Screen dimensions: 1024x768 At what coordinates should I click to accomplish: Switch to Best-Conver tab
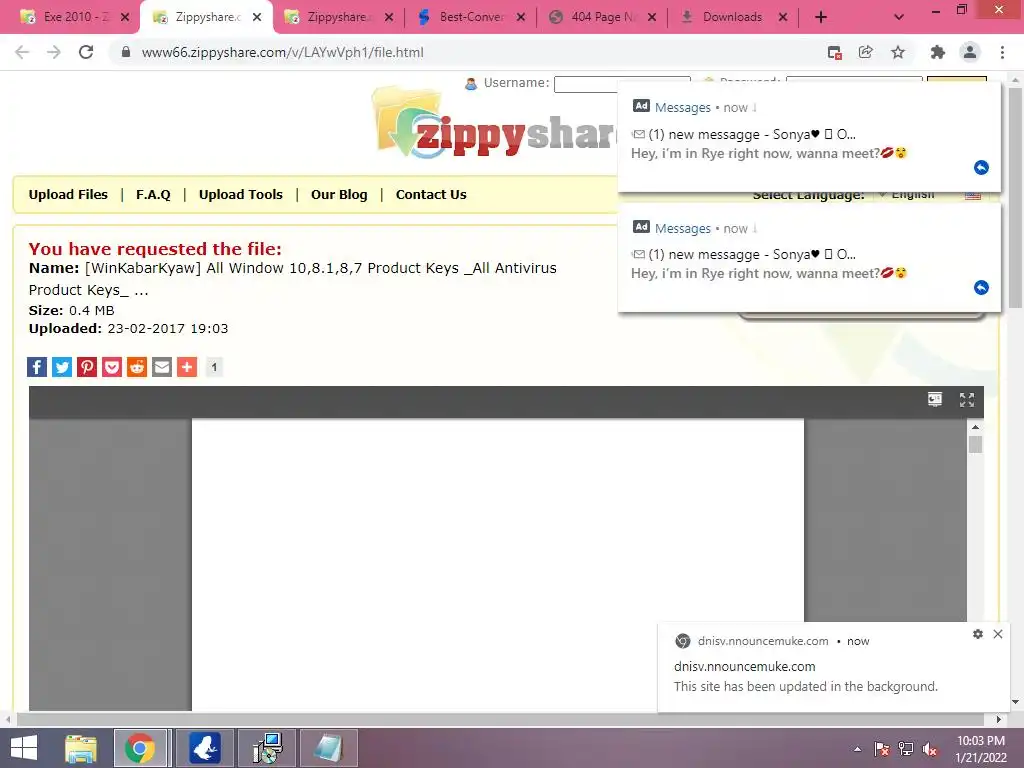point(470,18)
